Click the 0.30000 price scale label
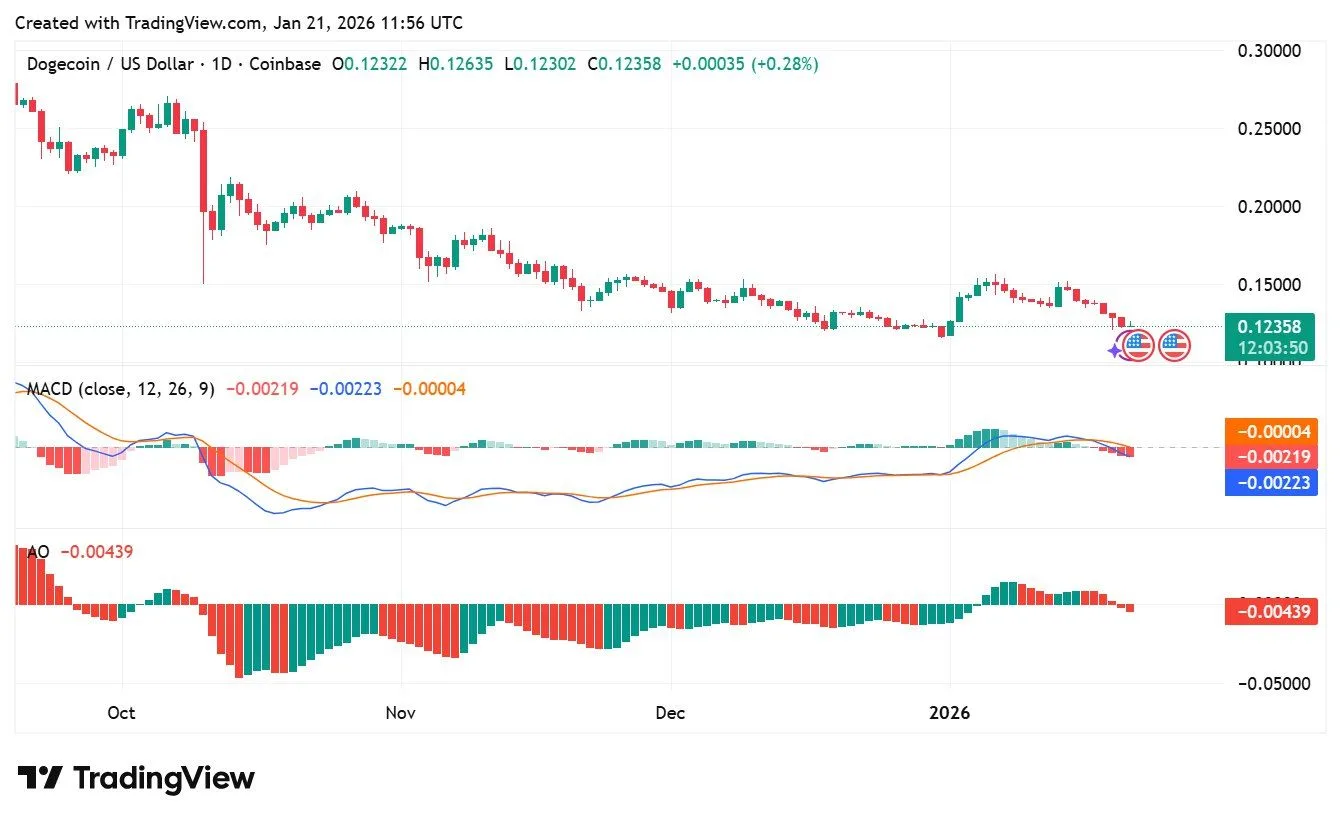Viewport: 1341px width, 823px height. point(1269,51)
